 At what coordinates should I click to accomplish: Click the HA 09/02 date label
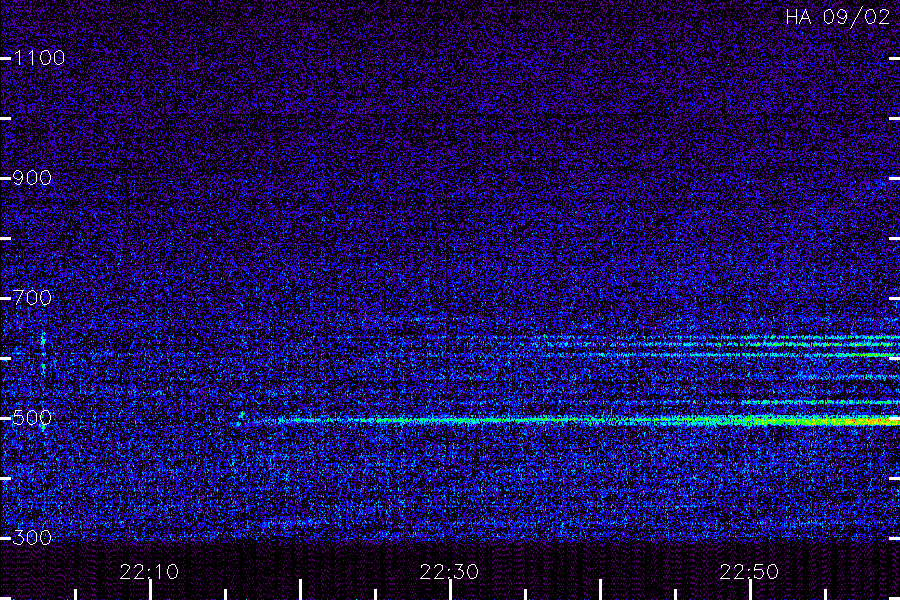point(837,17)
